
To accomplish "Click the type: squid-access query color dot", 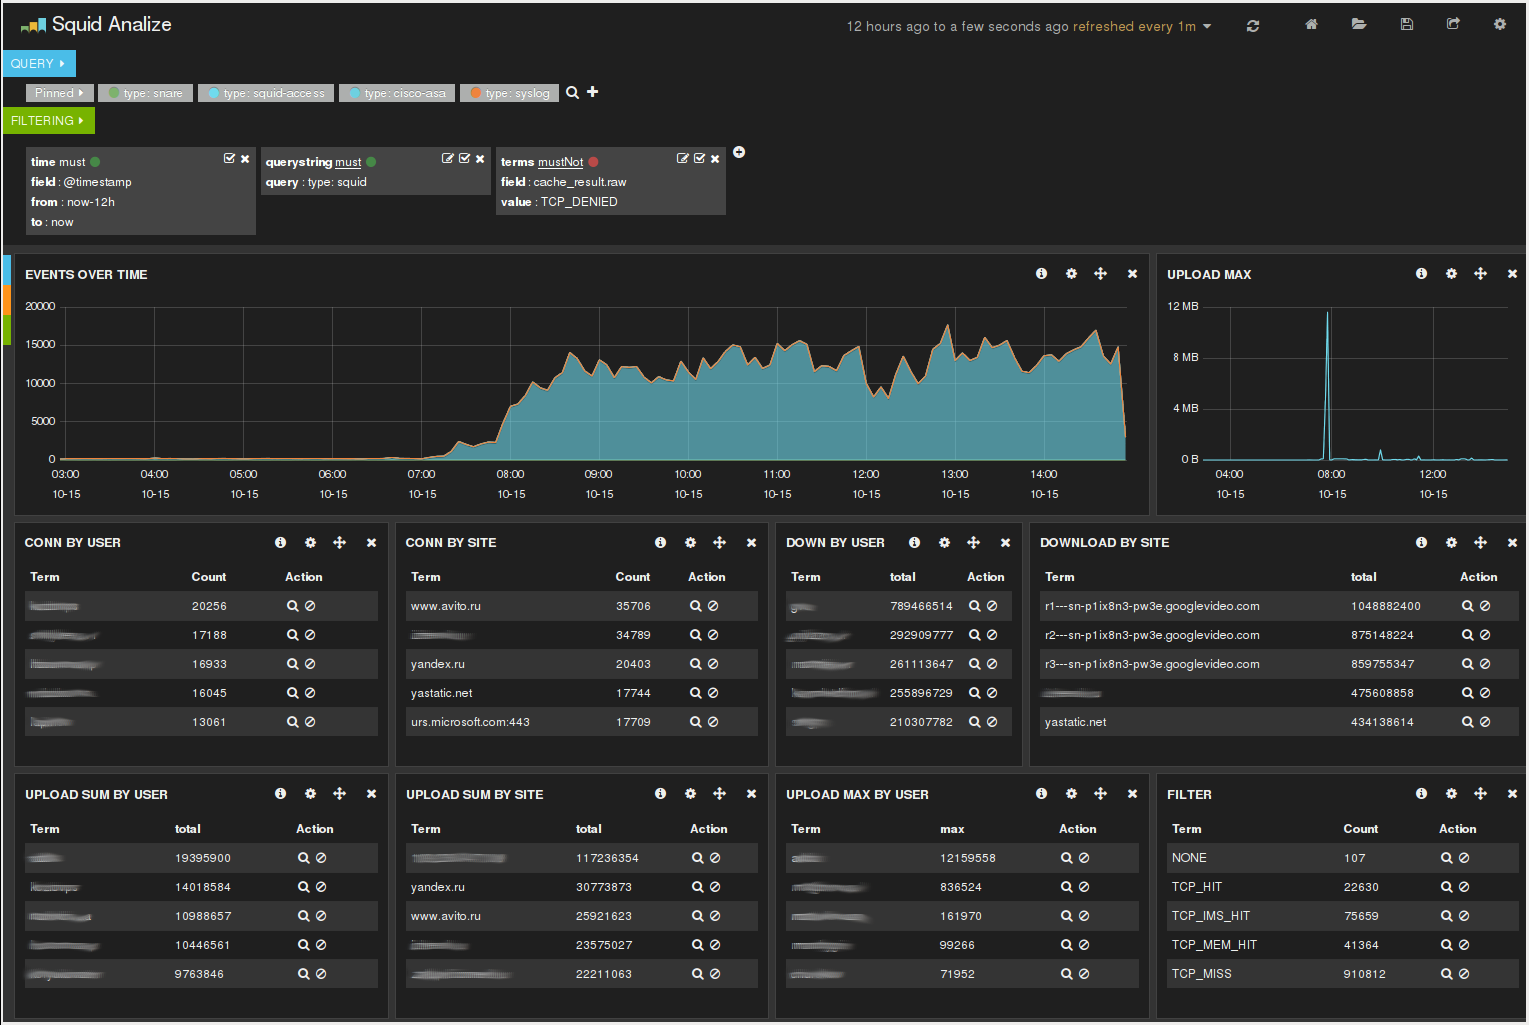I will pyautogui.click(x=213, y=93).
